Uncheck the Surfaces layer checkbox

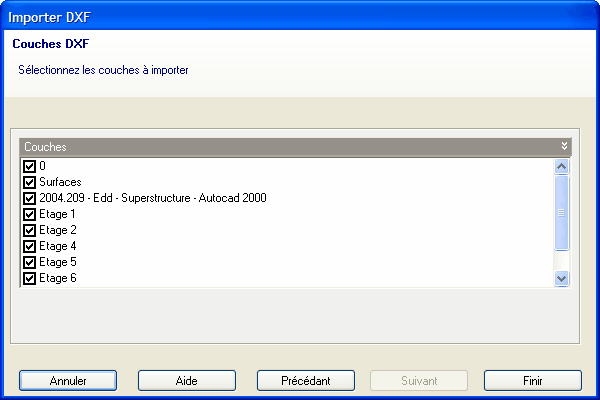click(x=29, y=182)
